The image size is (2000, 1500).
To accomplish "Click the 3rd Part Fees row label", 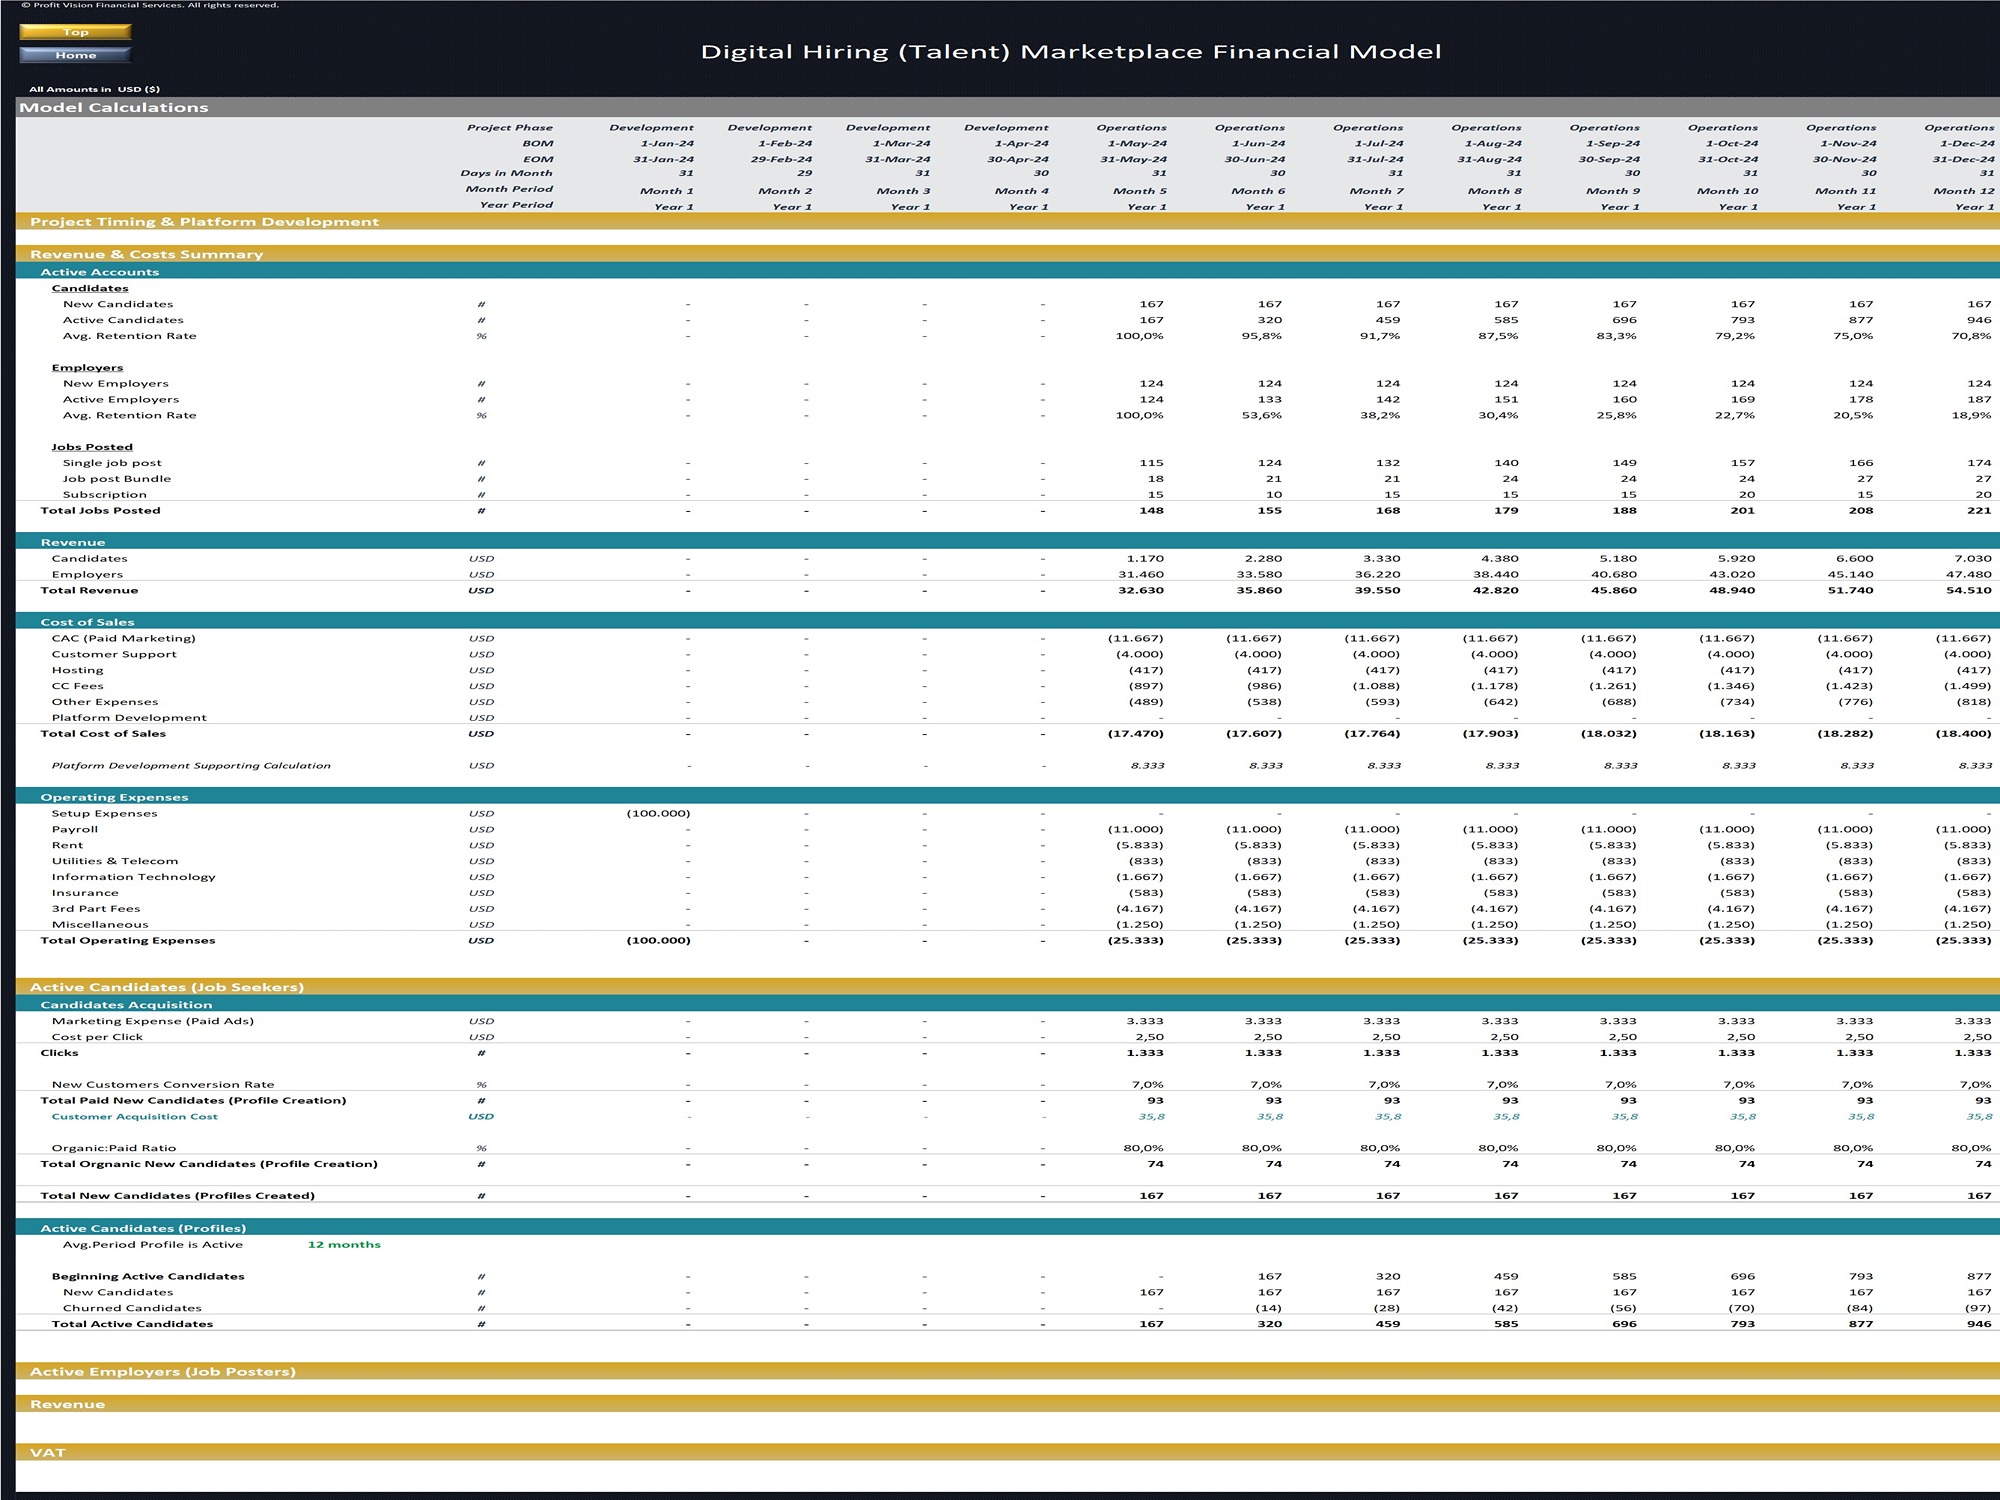I will point(96,909).
